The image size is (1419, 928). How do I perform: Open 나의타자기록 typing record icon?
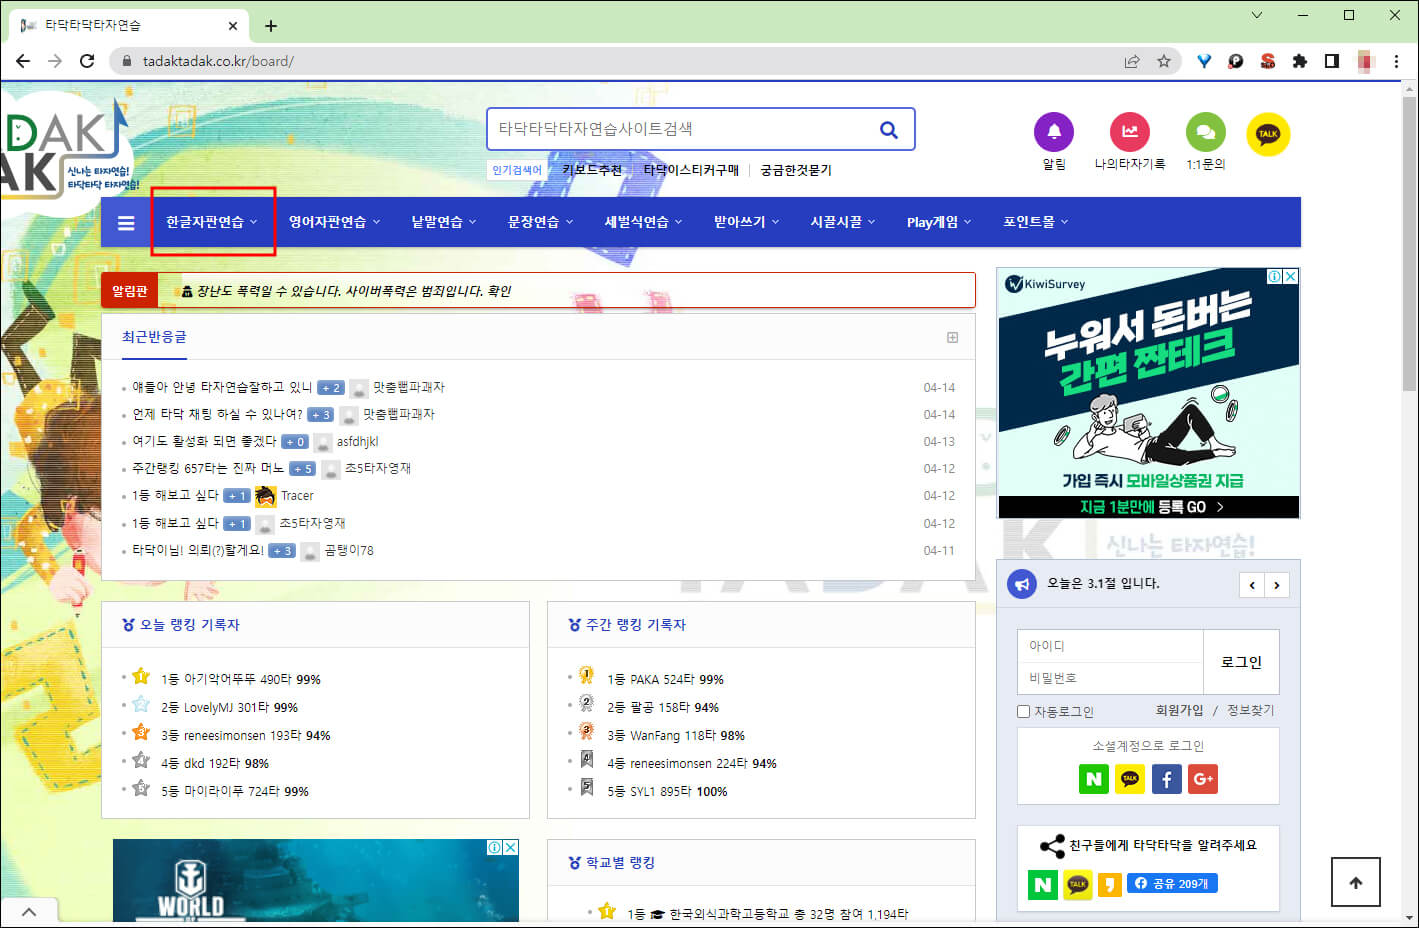tap(1130, 130)
